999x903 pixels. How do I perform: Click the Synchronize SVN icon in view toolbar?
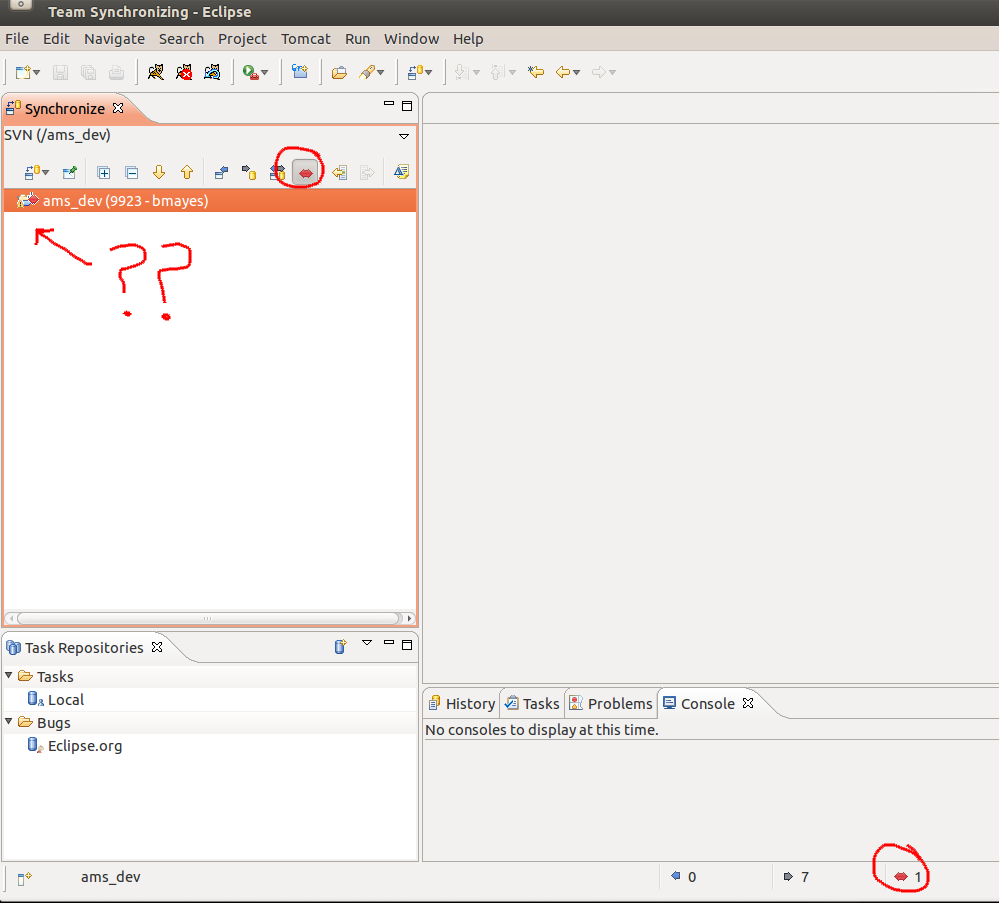coord(32,172)
